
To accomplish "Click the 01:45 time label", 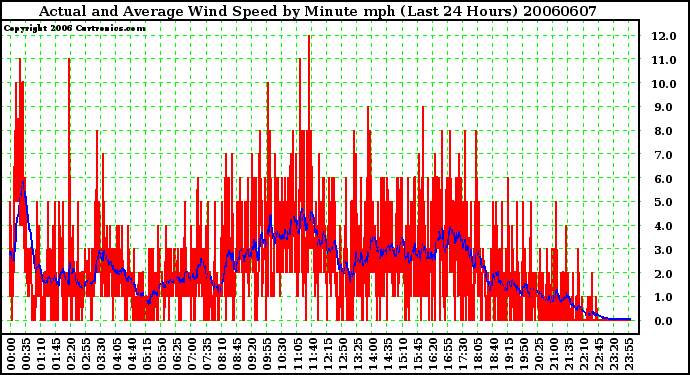I will [56, 354].
